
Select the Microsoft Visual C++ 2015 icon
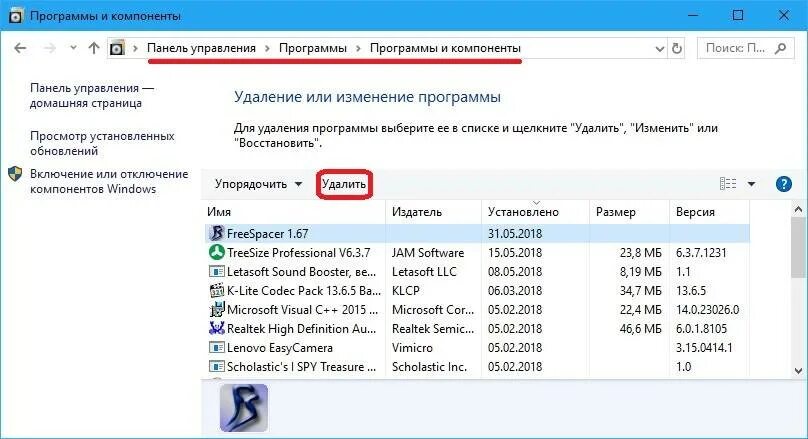pos(216,310)
